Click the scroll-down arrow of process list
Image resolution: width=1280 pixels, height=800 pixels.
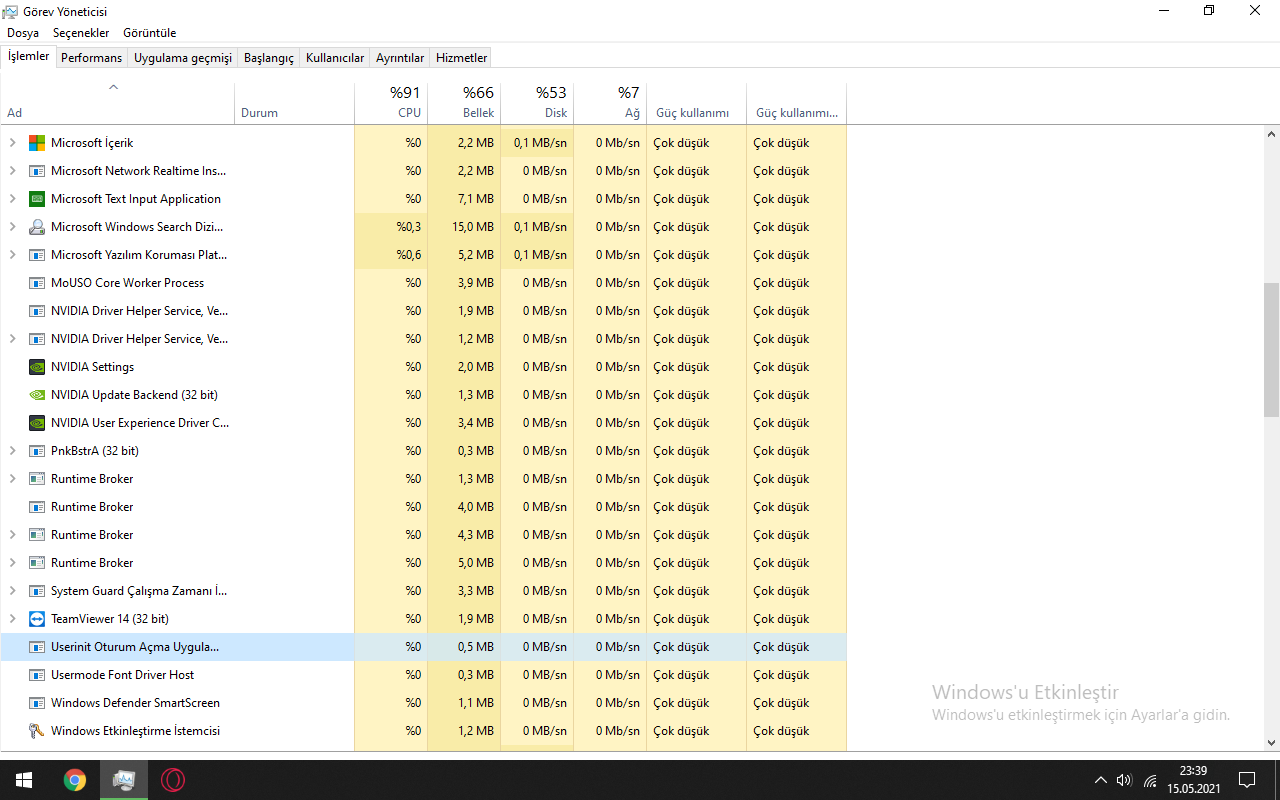[1271, 743]
